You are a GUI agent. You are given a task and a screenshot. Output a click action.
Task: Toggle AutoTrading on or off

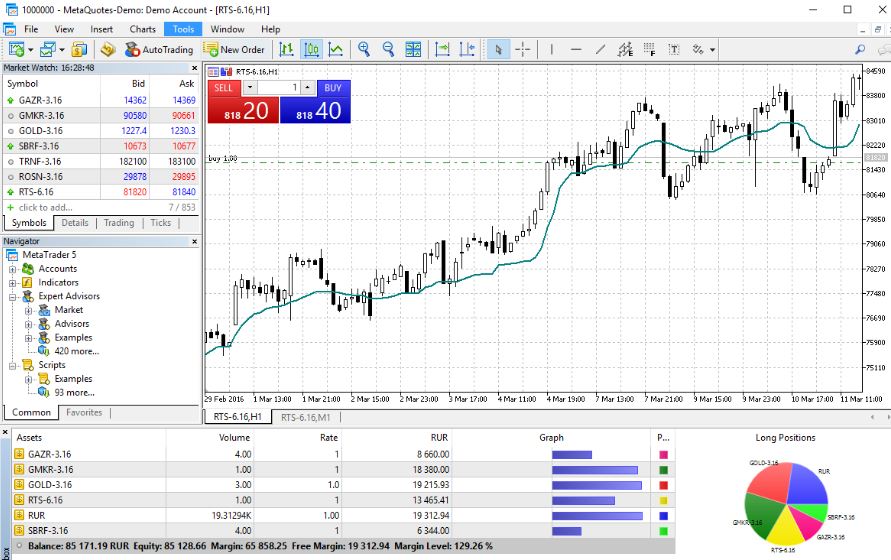point(159,49)
